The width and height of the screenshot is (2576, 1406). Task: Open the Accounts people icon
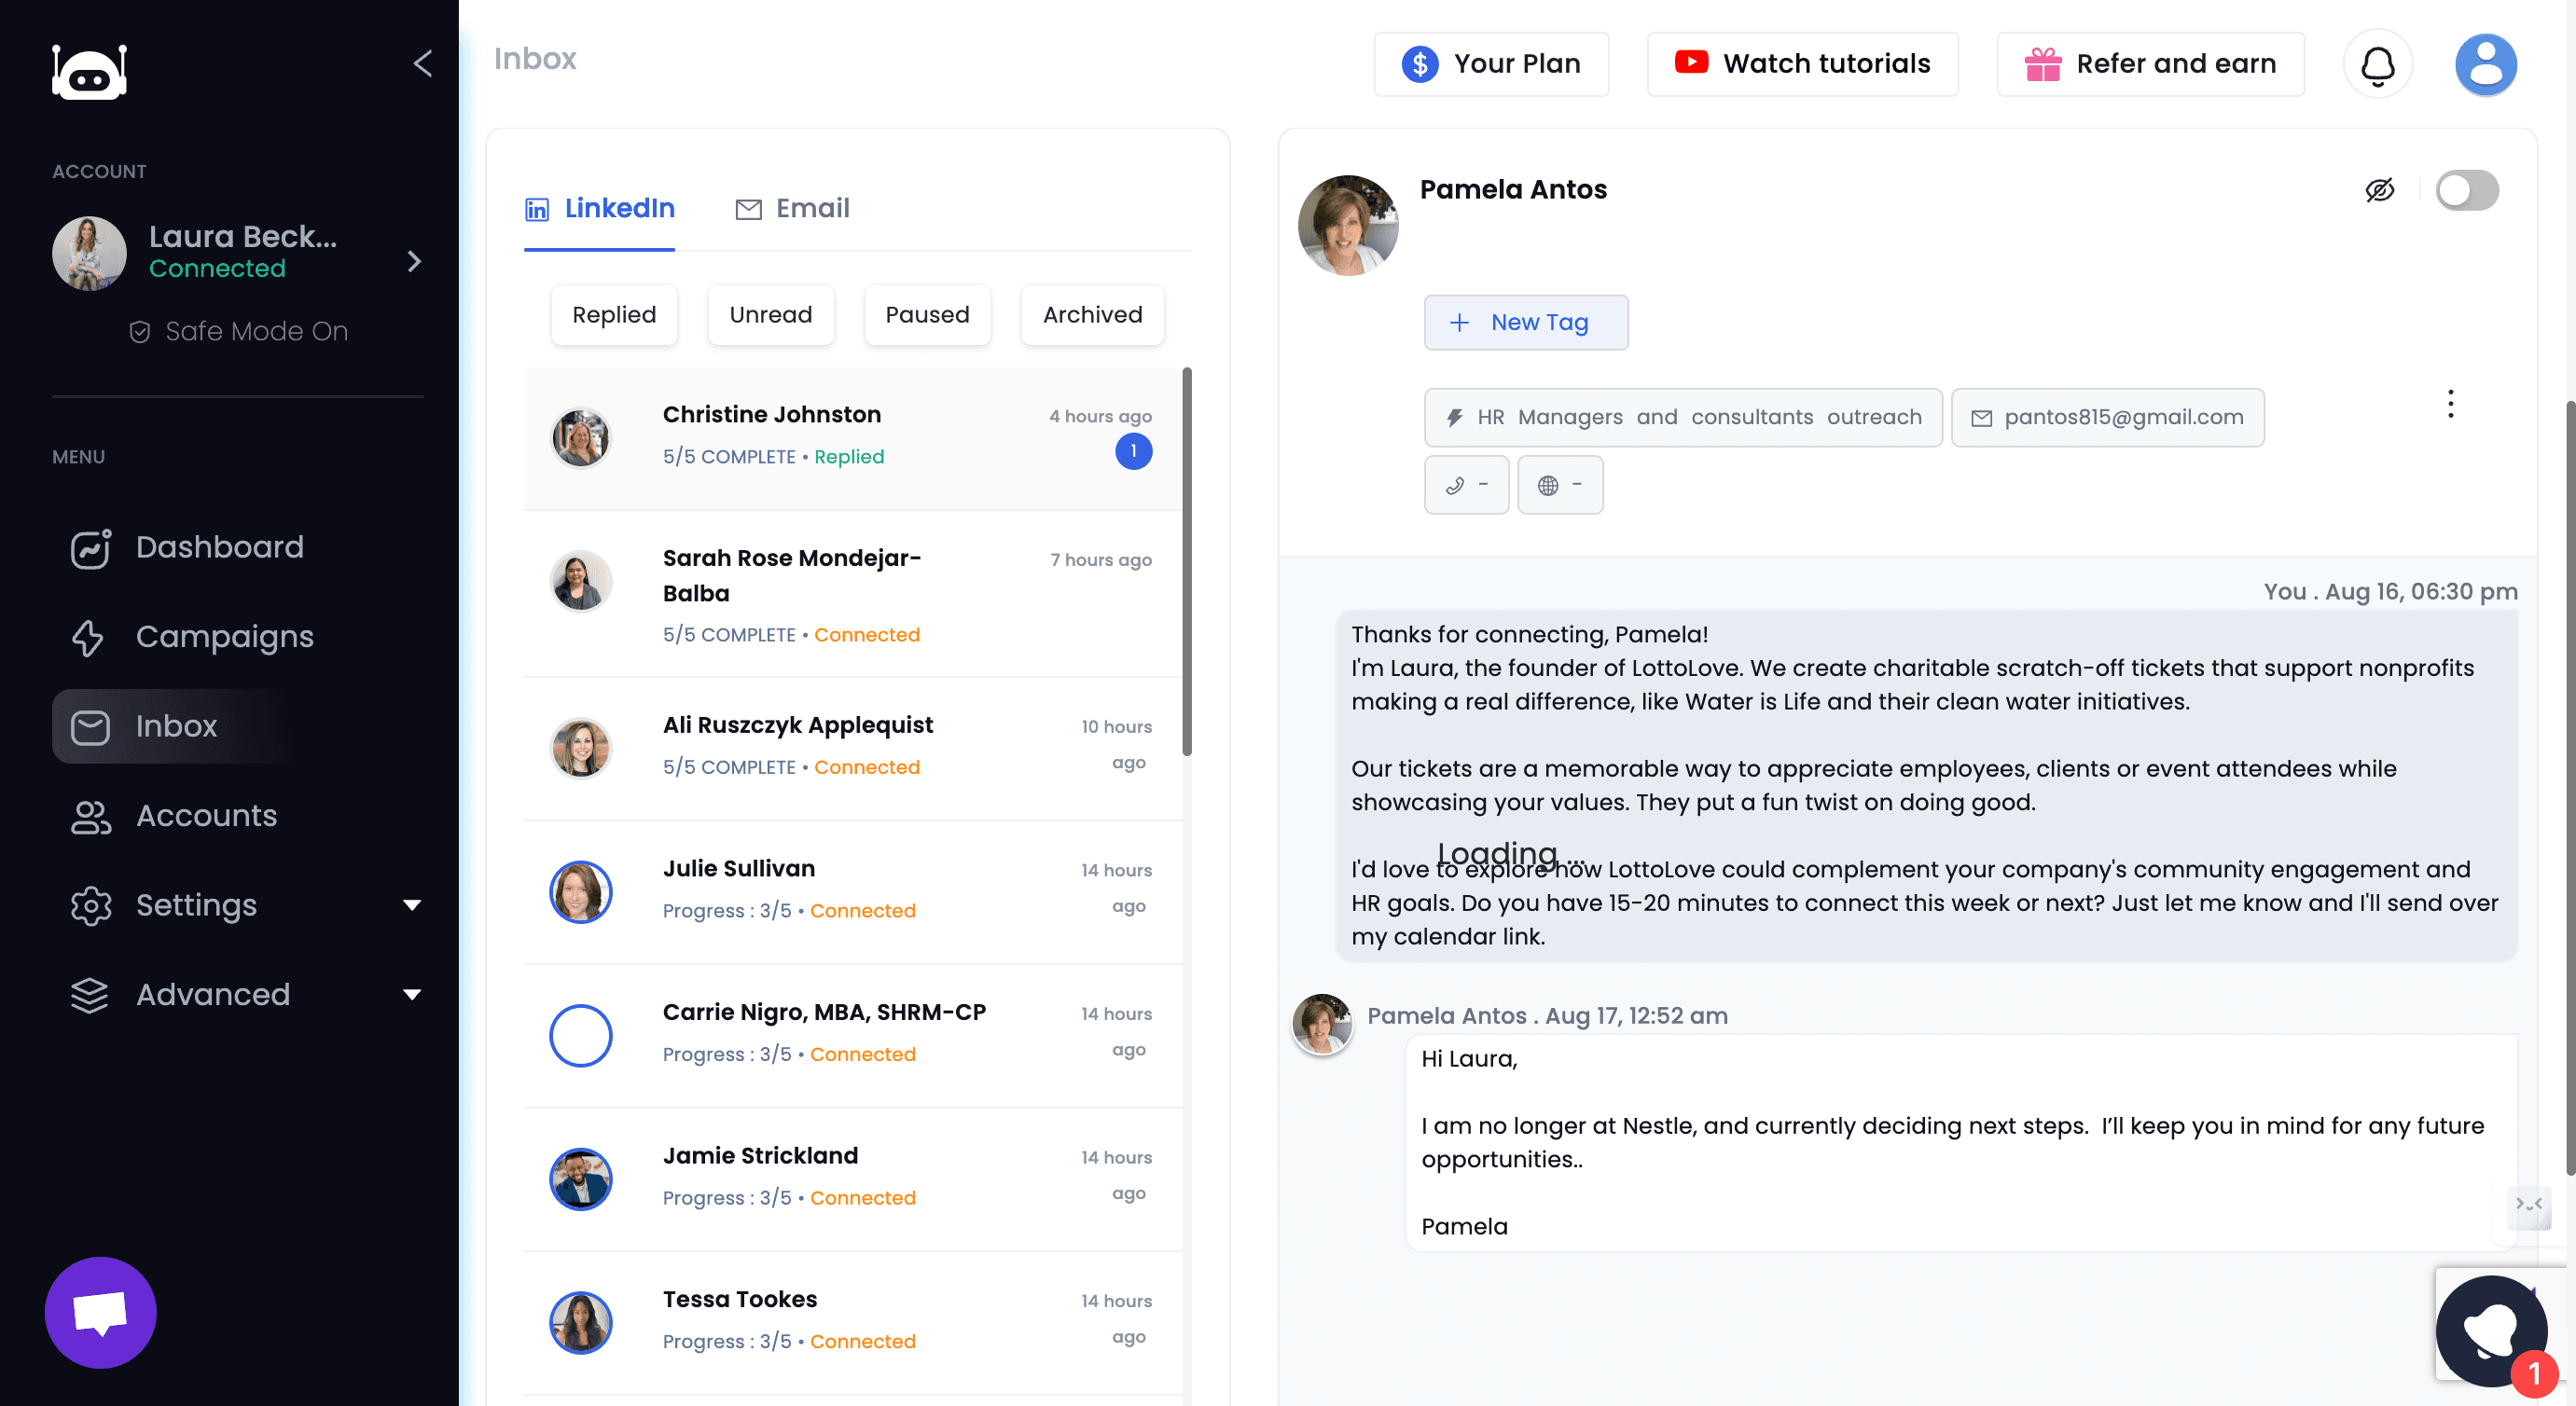coord(91,816)
